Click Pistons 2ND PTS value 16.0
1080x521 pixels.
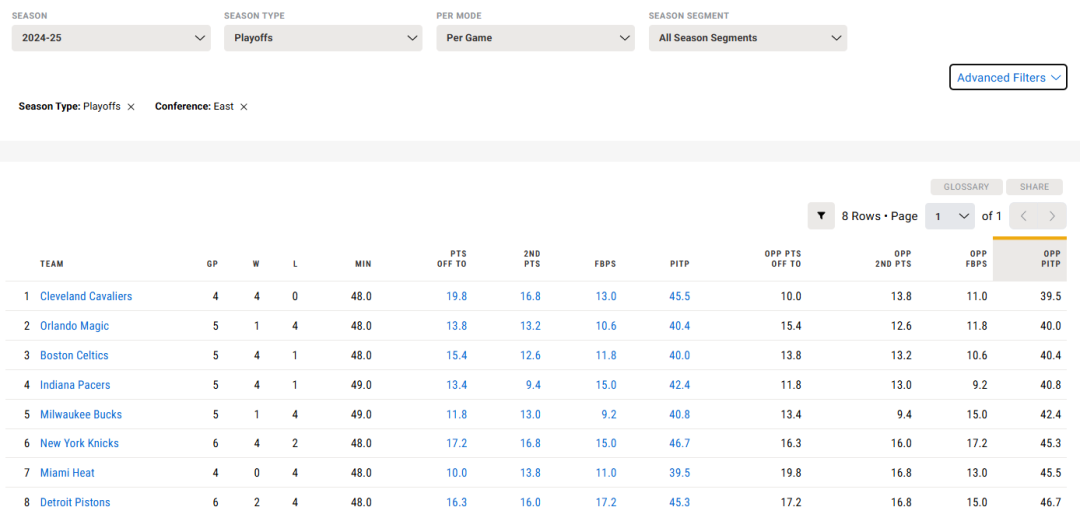(x=530, y=502)
